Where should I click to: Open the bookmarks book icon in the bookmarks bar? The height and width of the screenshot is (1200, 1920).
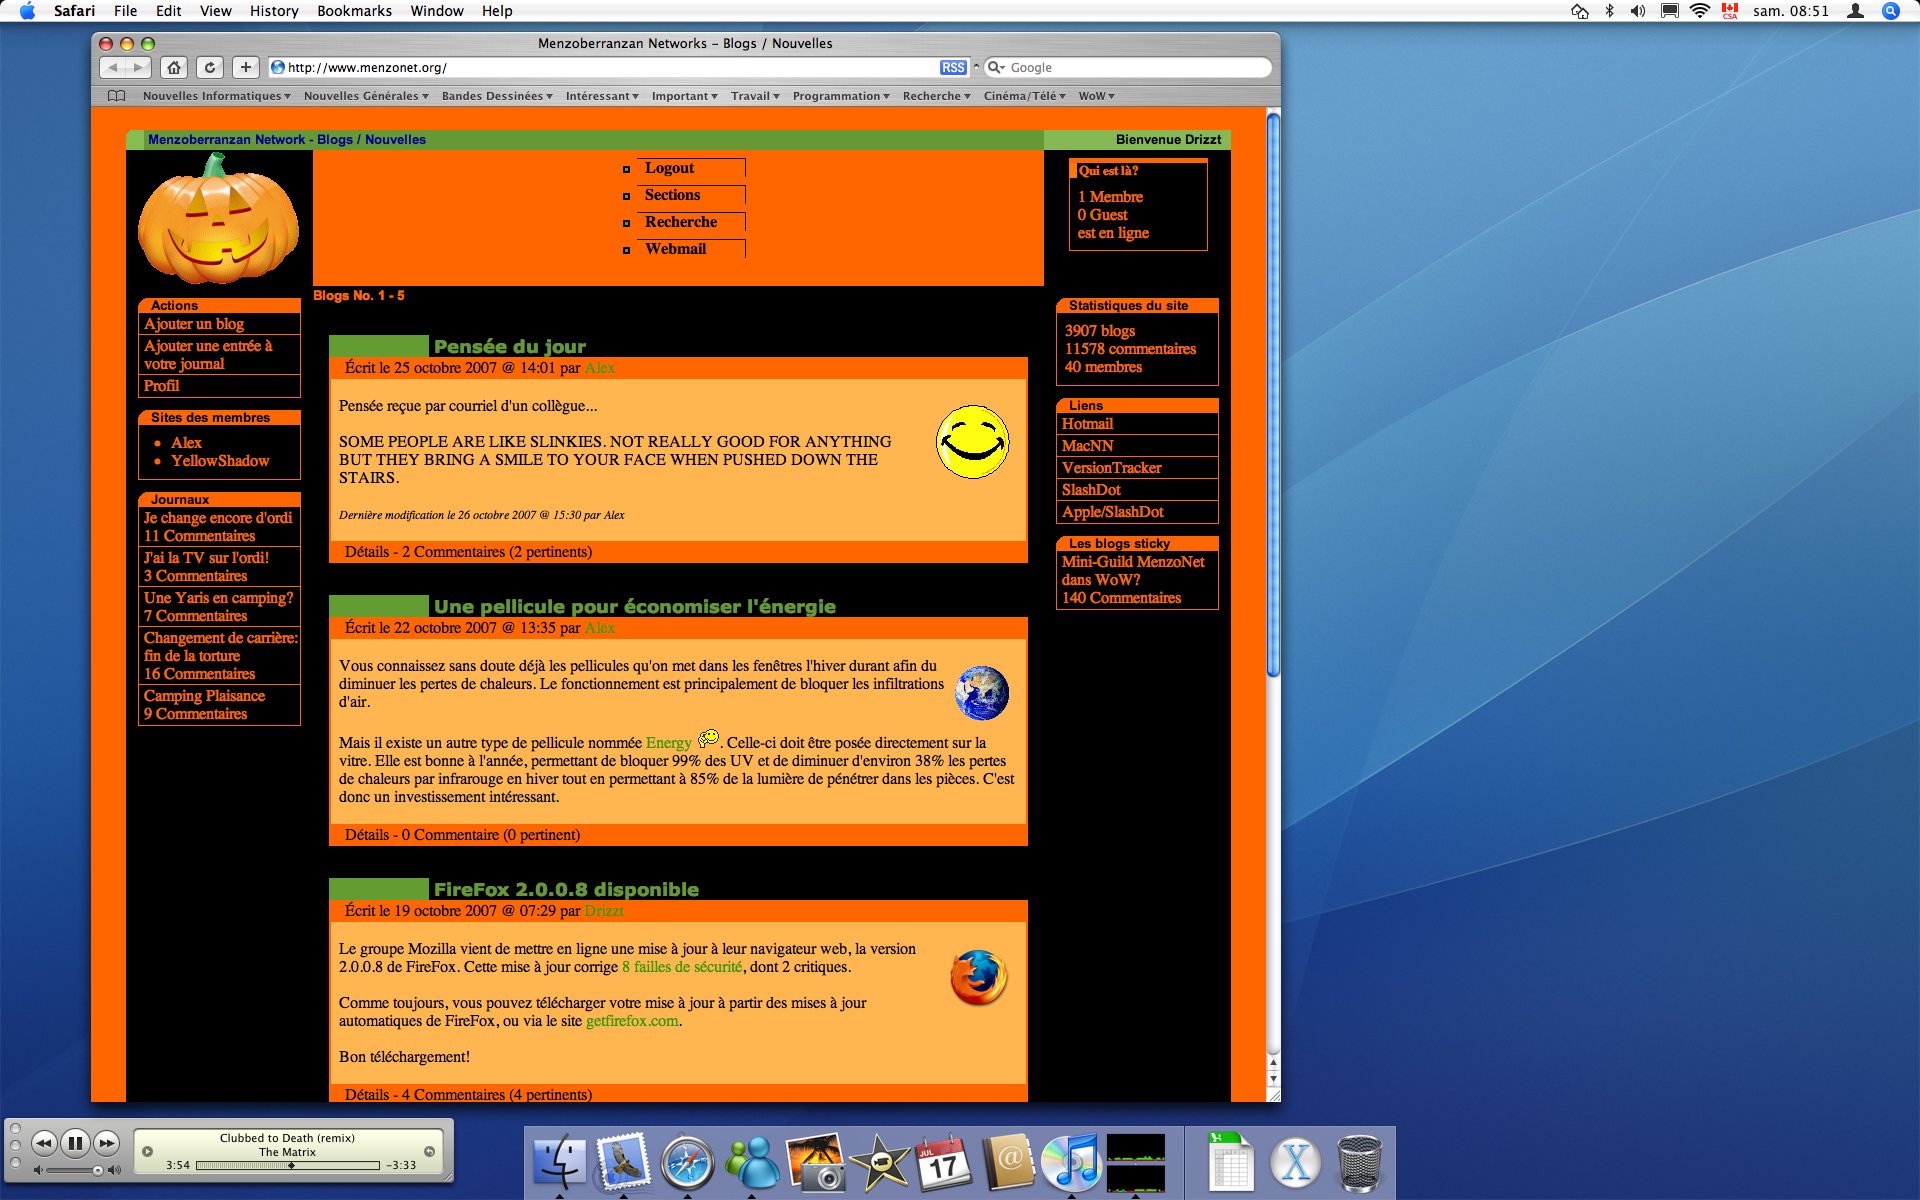[x=117, y=96]
